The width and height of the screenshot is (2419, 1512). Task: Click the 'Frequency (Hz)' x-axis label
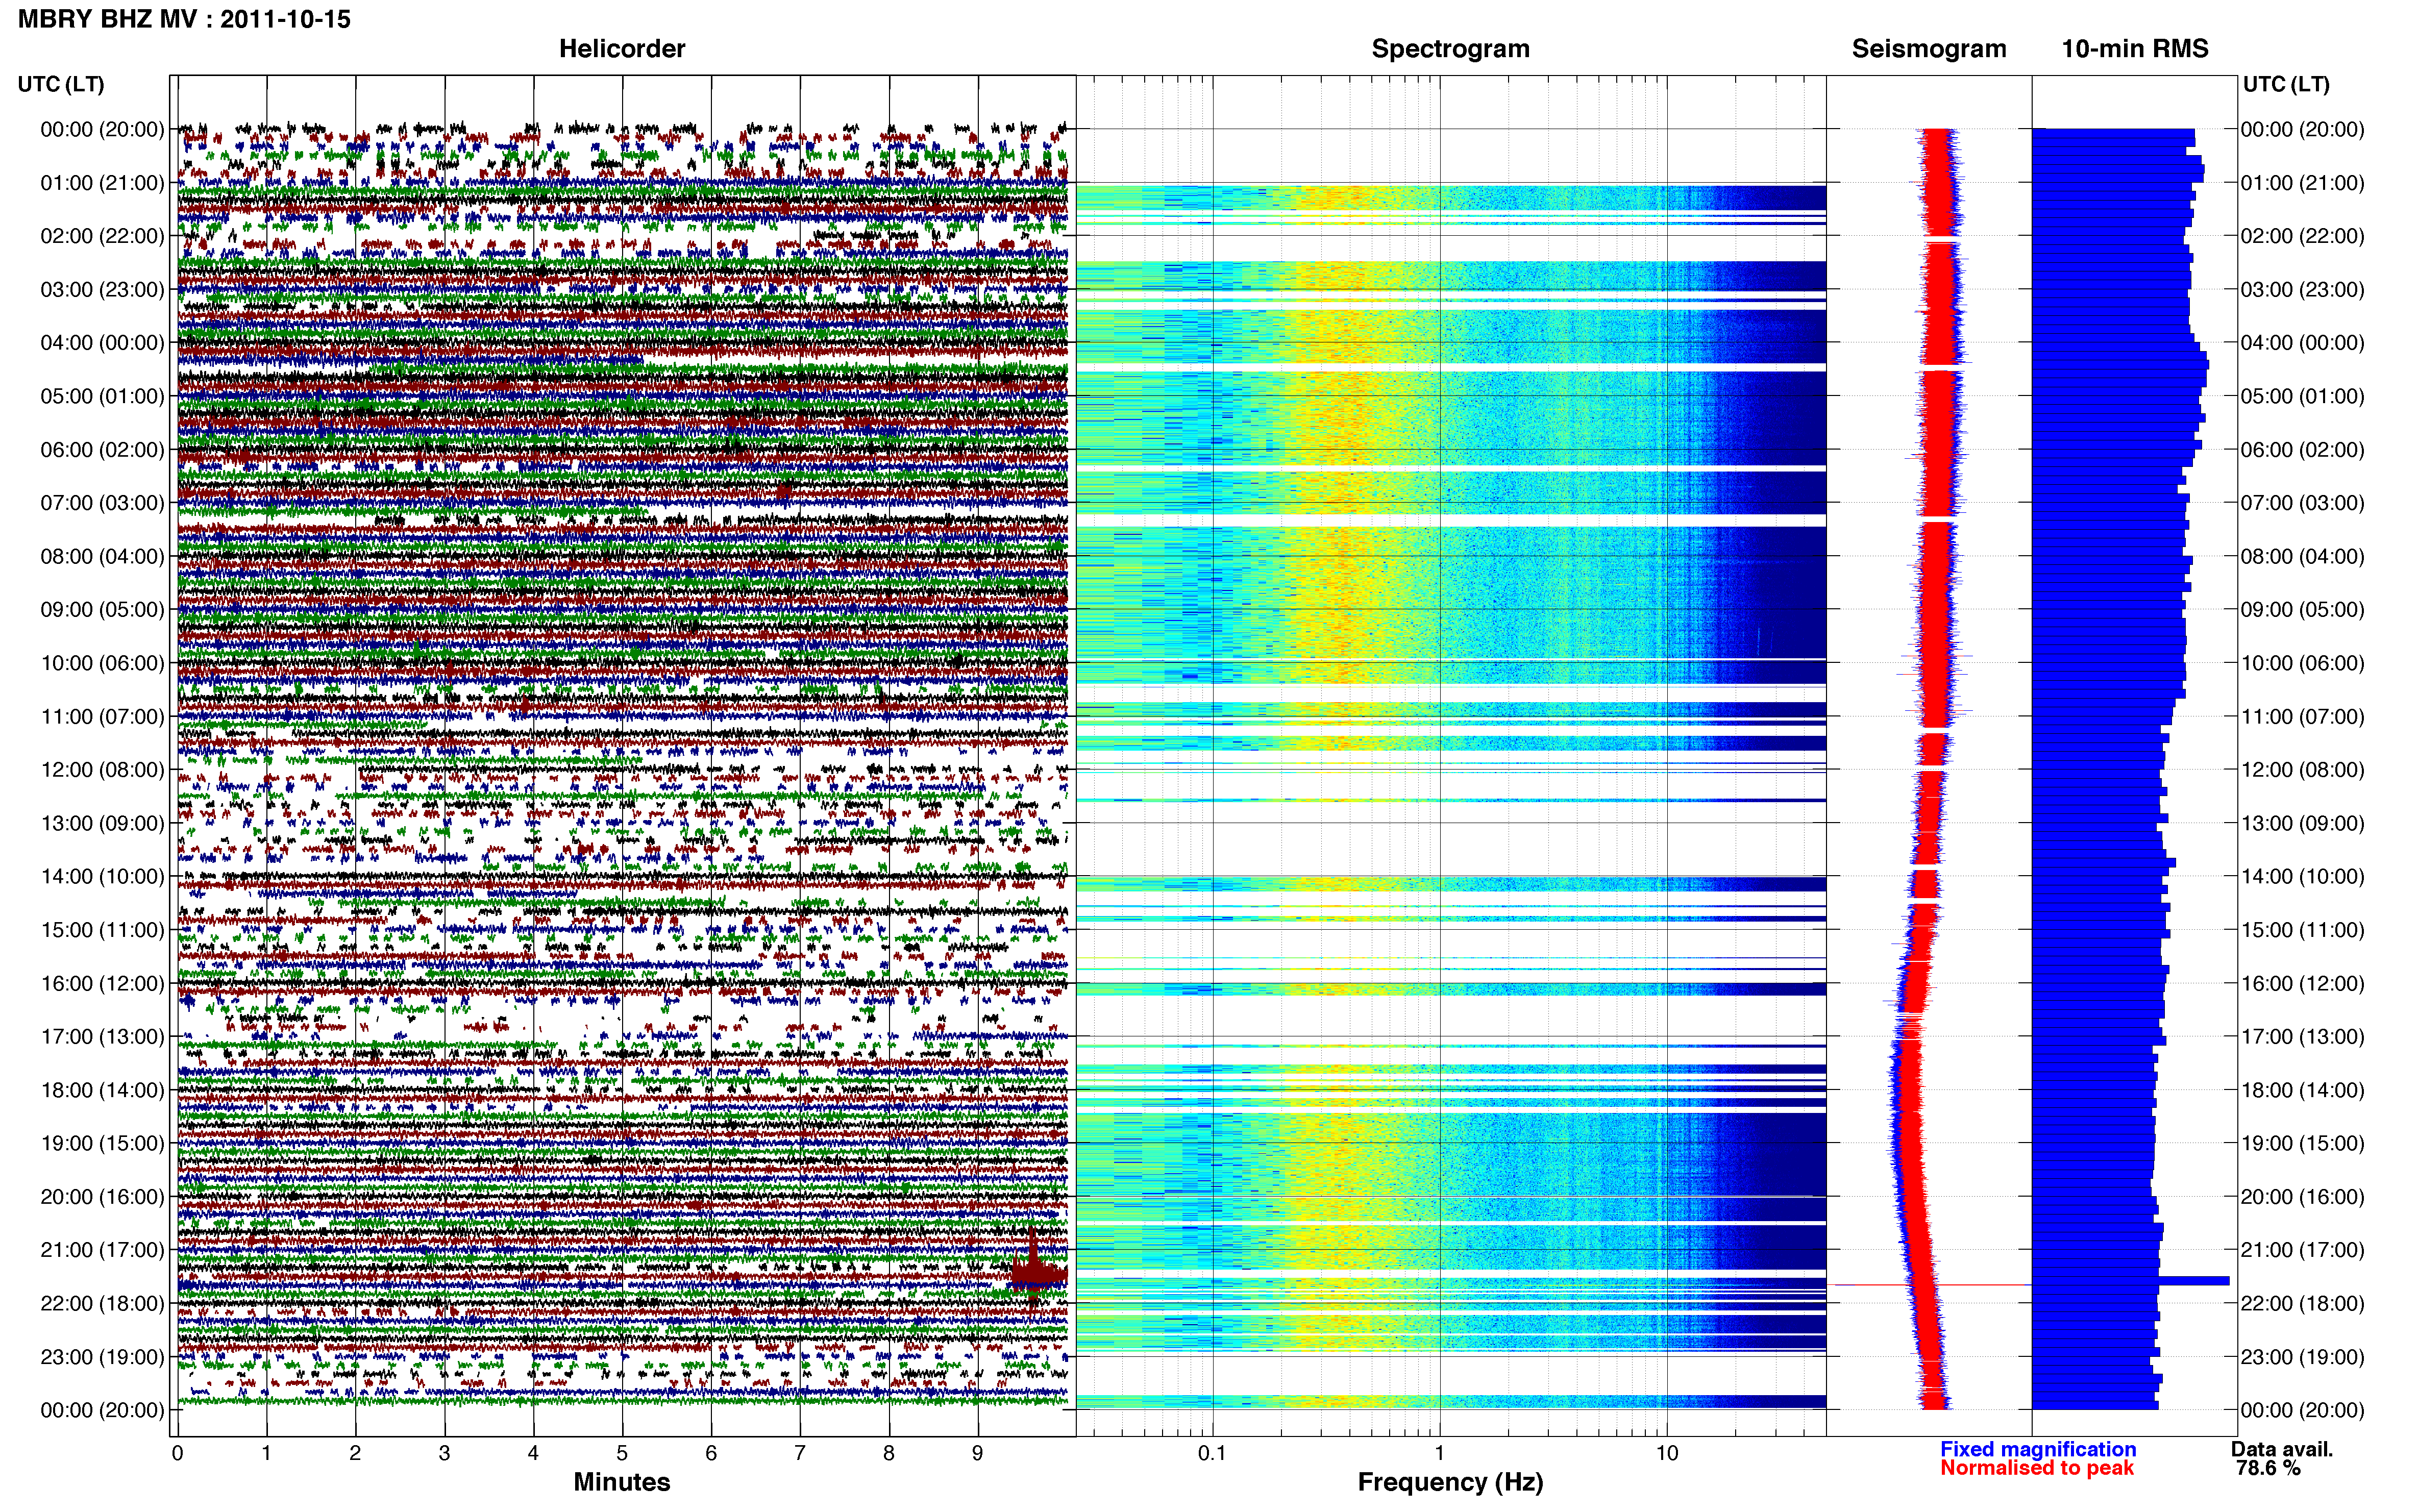pos(1450,1482)
